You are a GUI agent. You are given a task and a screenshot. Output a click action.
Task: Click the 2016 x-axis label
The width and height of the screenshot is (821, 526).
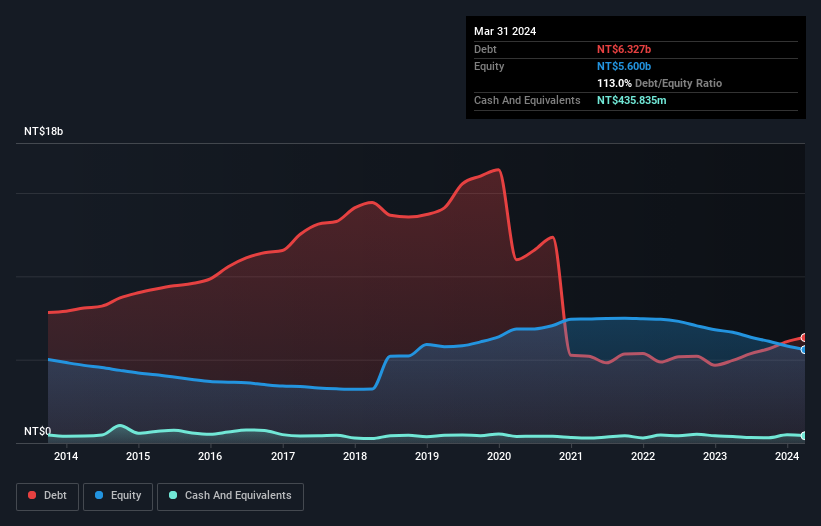pos(210,456)
